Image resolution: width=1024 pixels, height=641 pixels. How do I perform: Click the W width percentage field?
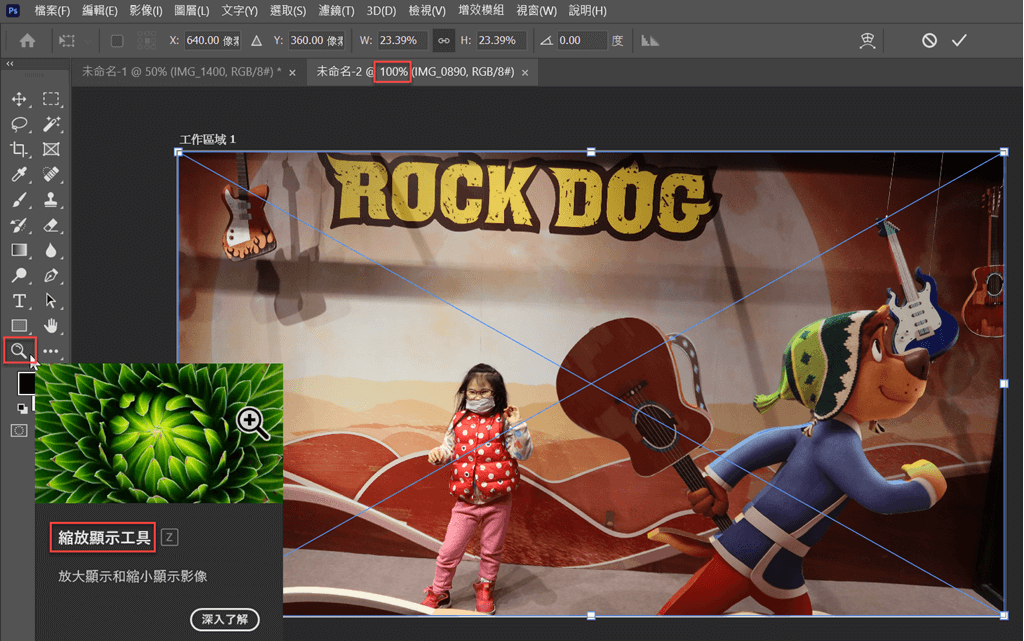click(x=402, y=40)
